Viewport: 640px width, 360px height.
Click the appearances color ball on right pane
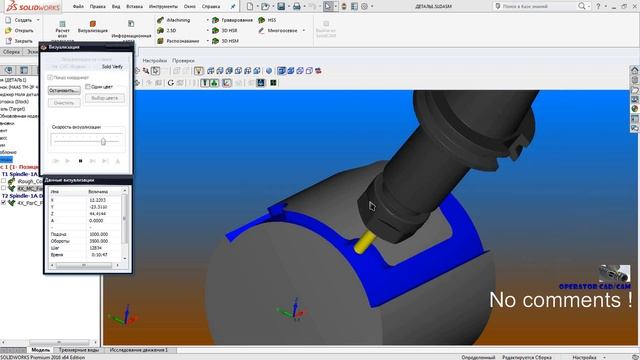coord(634,109)
